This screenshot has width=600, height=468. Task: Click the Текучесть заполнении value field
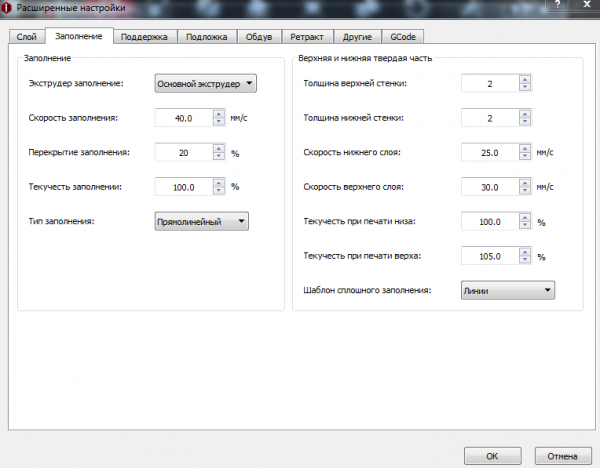(x=184, y=187)
